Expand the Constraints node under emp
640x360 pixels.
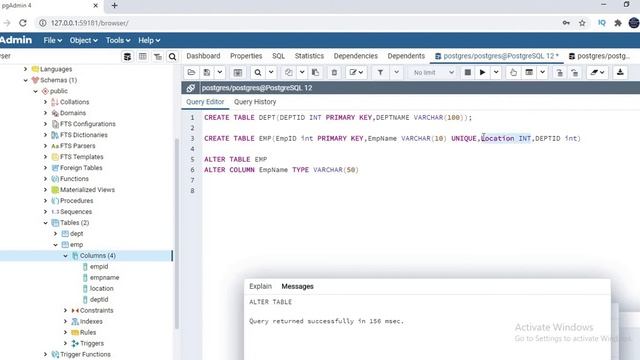pos(65,311)
